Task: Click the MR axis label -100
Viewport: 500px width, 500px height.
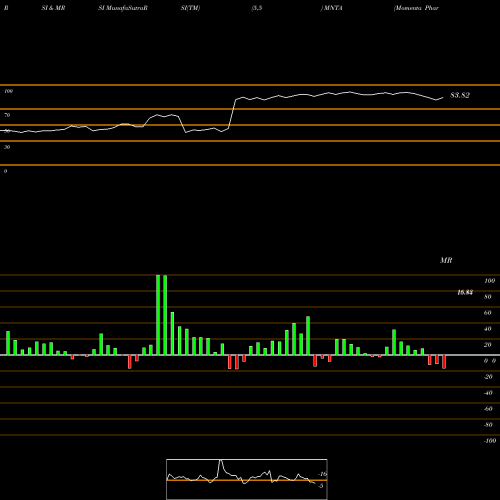Action: click(x=490, y=441)
